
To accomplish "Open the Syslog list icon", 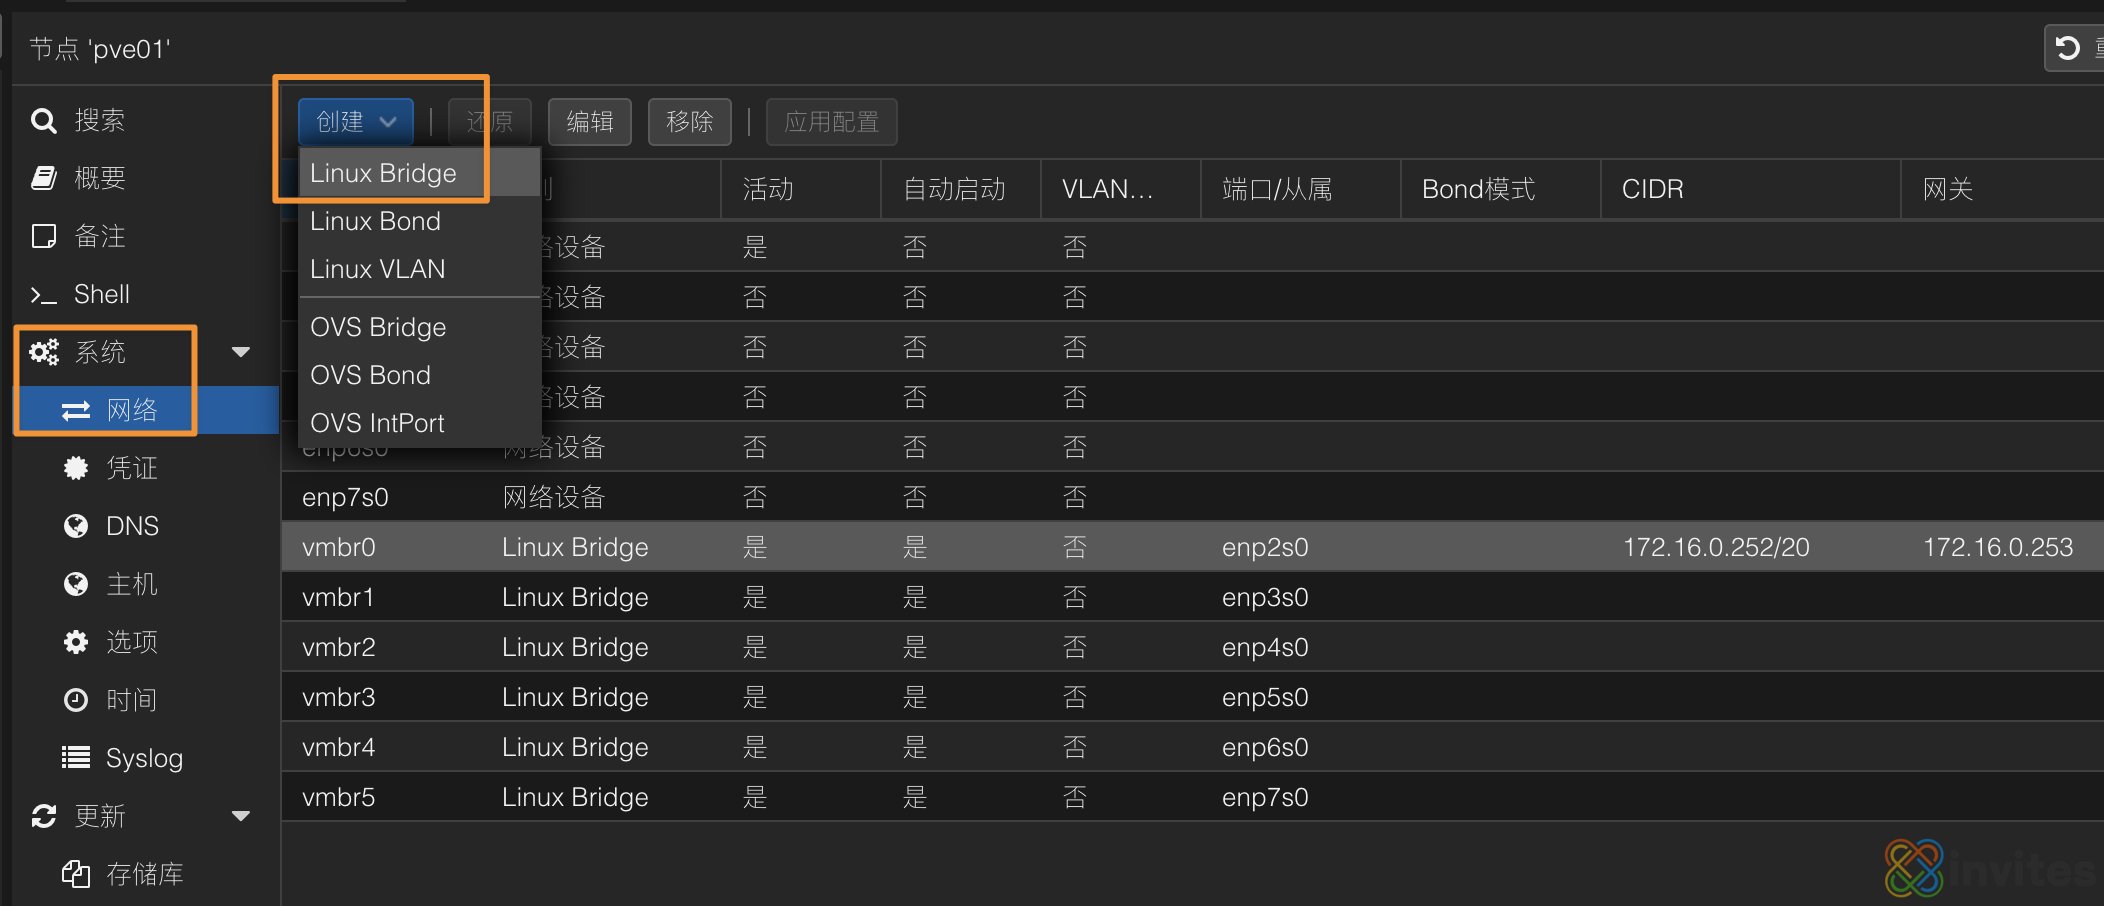I will (76, 758).
